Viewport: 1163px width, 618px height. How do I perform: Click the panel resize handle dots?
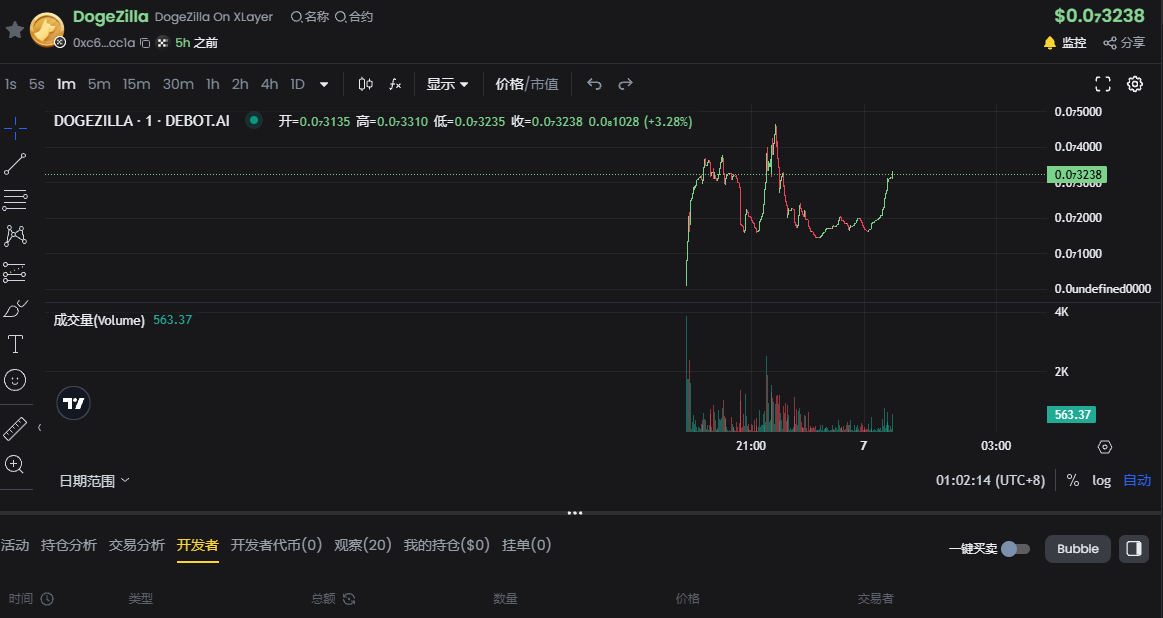click(x=575, y=513)
